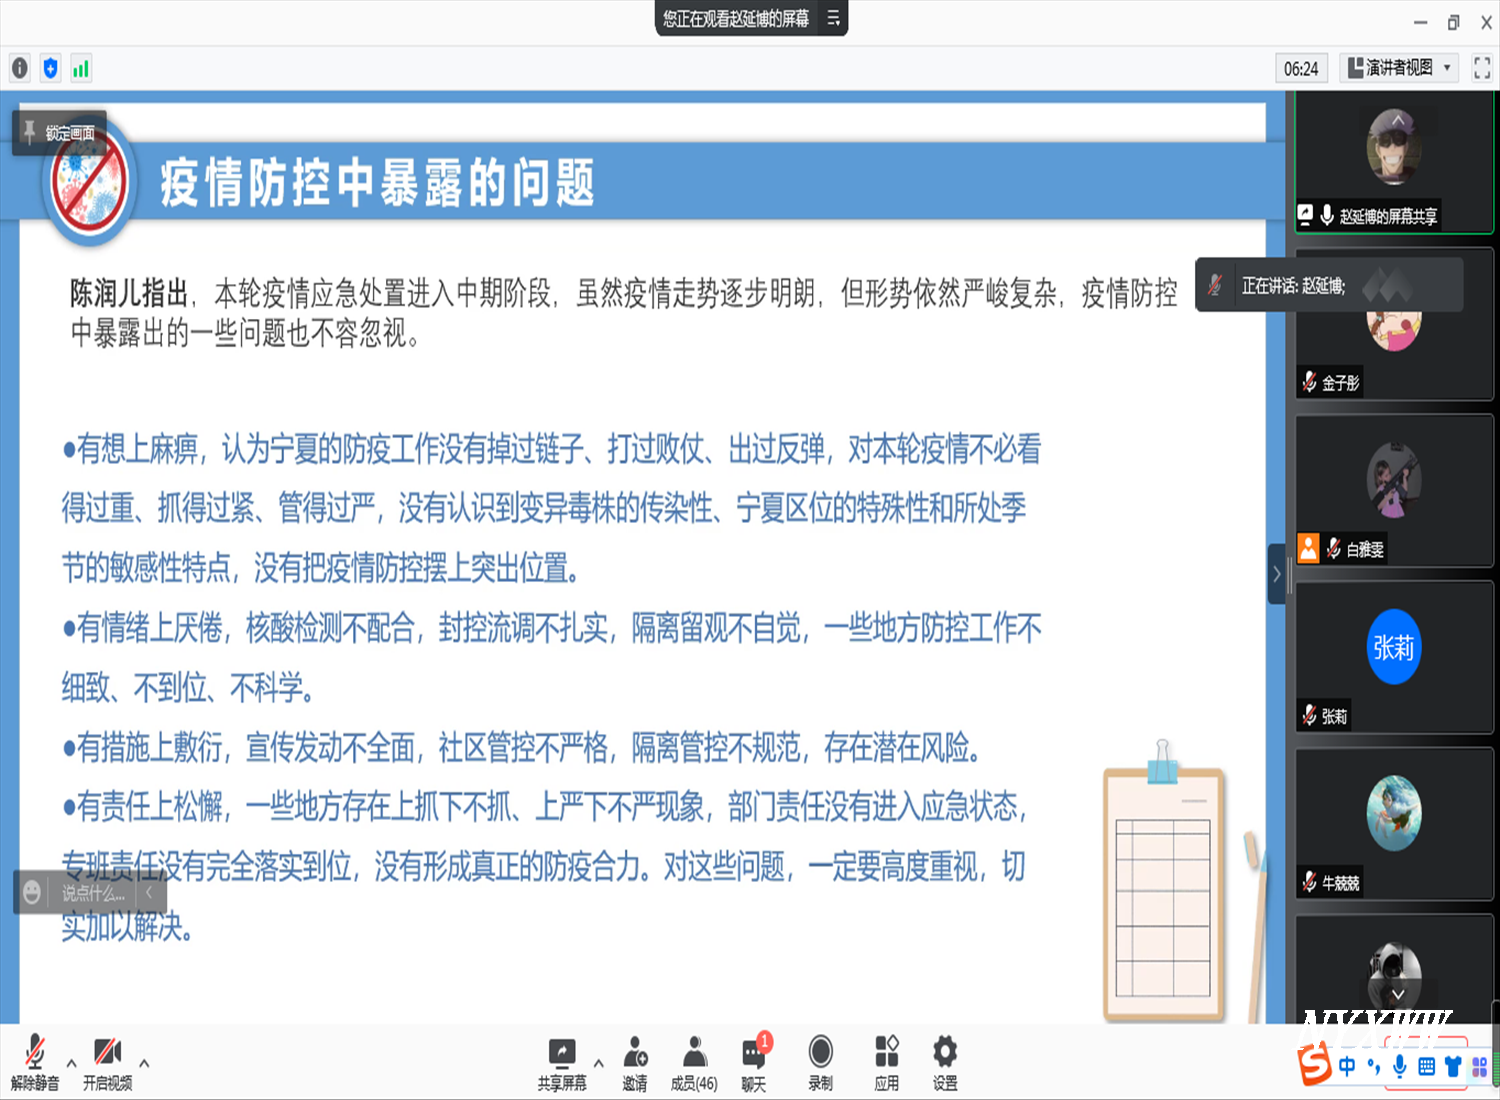Open the 成员(46) members list
The height and width of the screenshot is (1100, 1500).
(x=693, y=1062)
